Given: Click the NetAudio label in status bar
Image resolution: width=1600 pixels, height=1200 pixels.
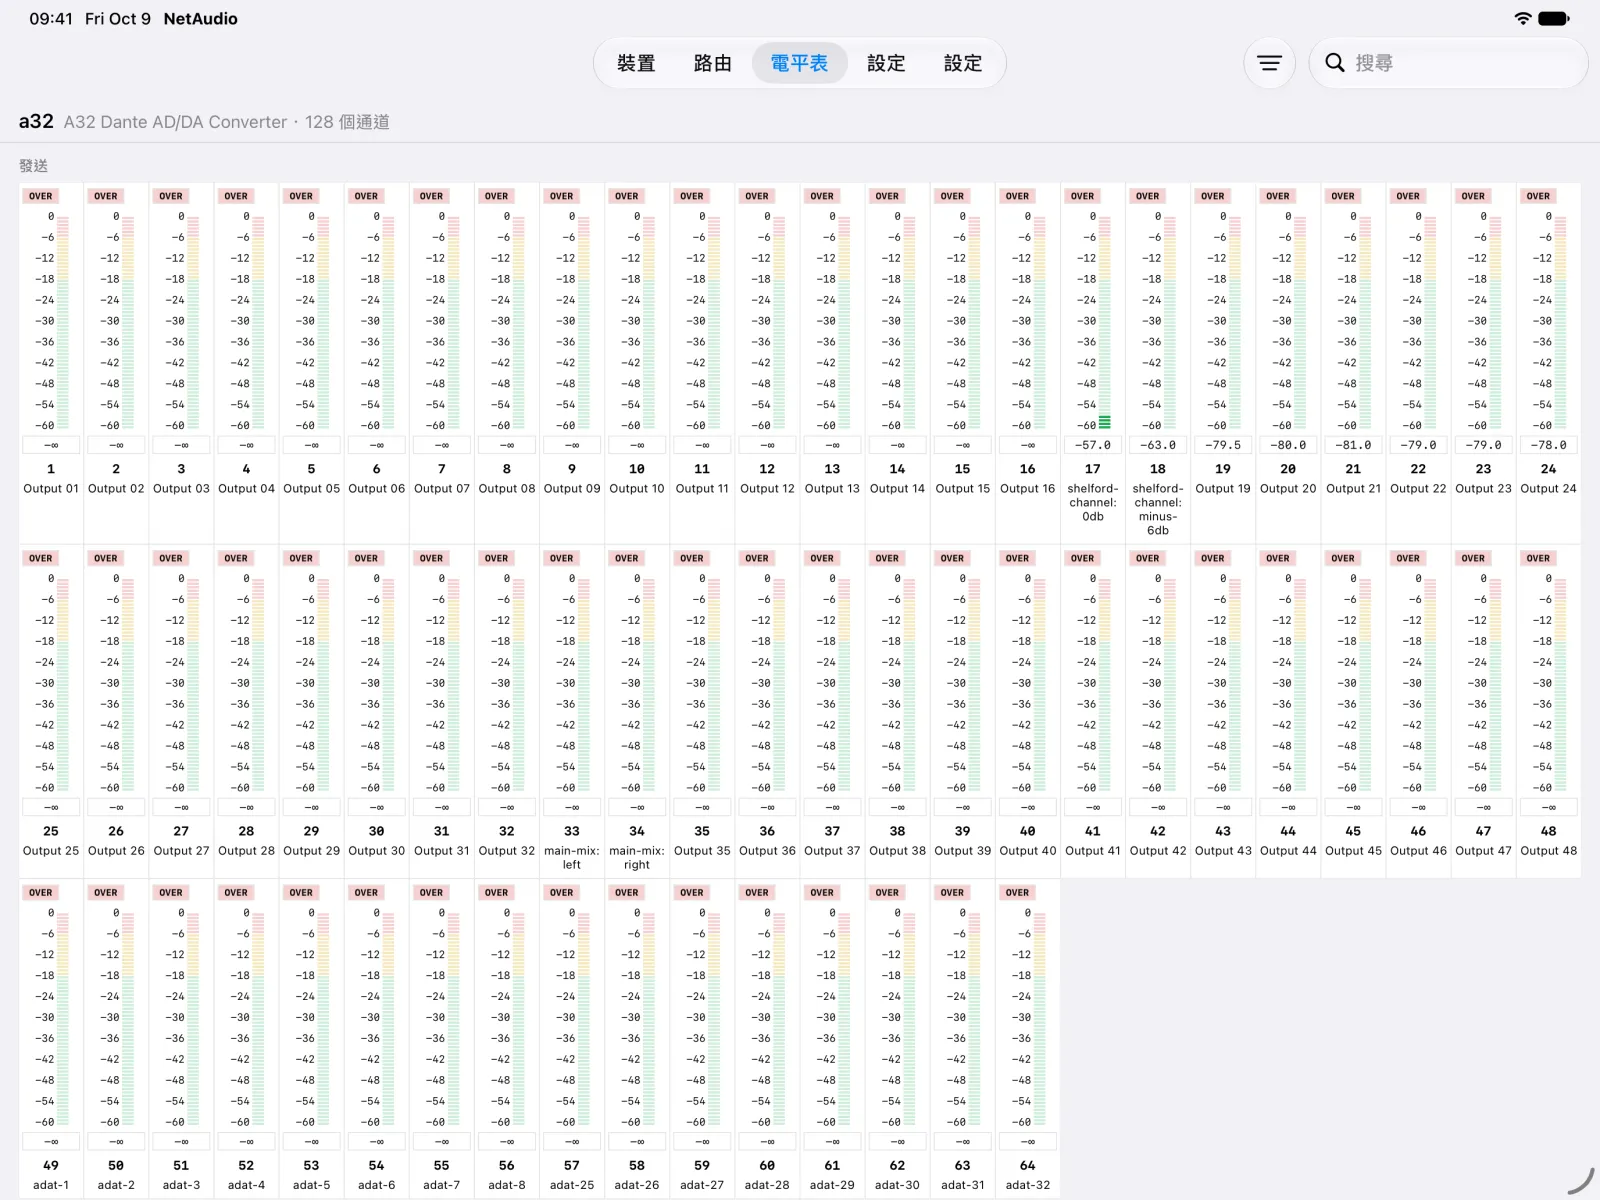Looking at the screenshot, I should tap(200, 18).
